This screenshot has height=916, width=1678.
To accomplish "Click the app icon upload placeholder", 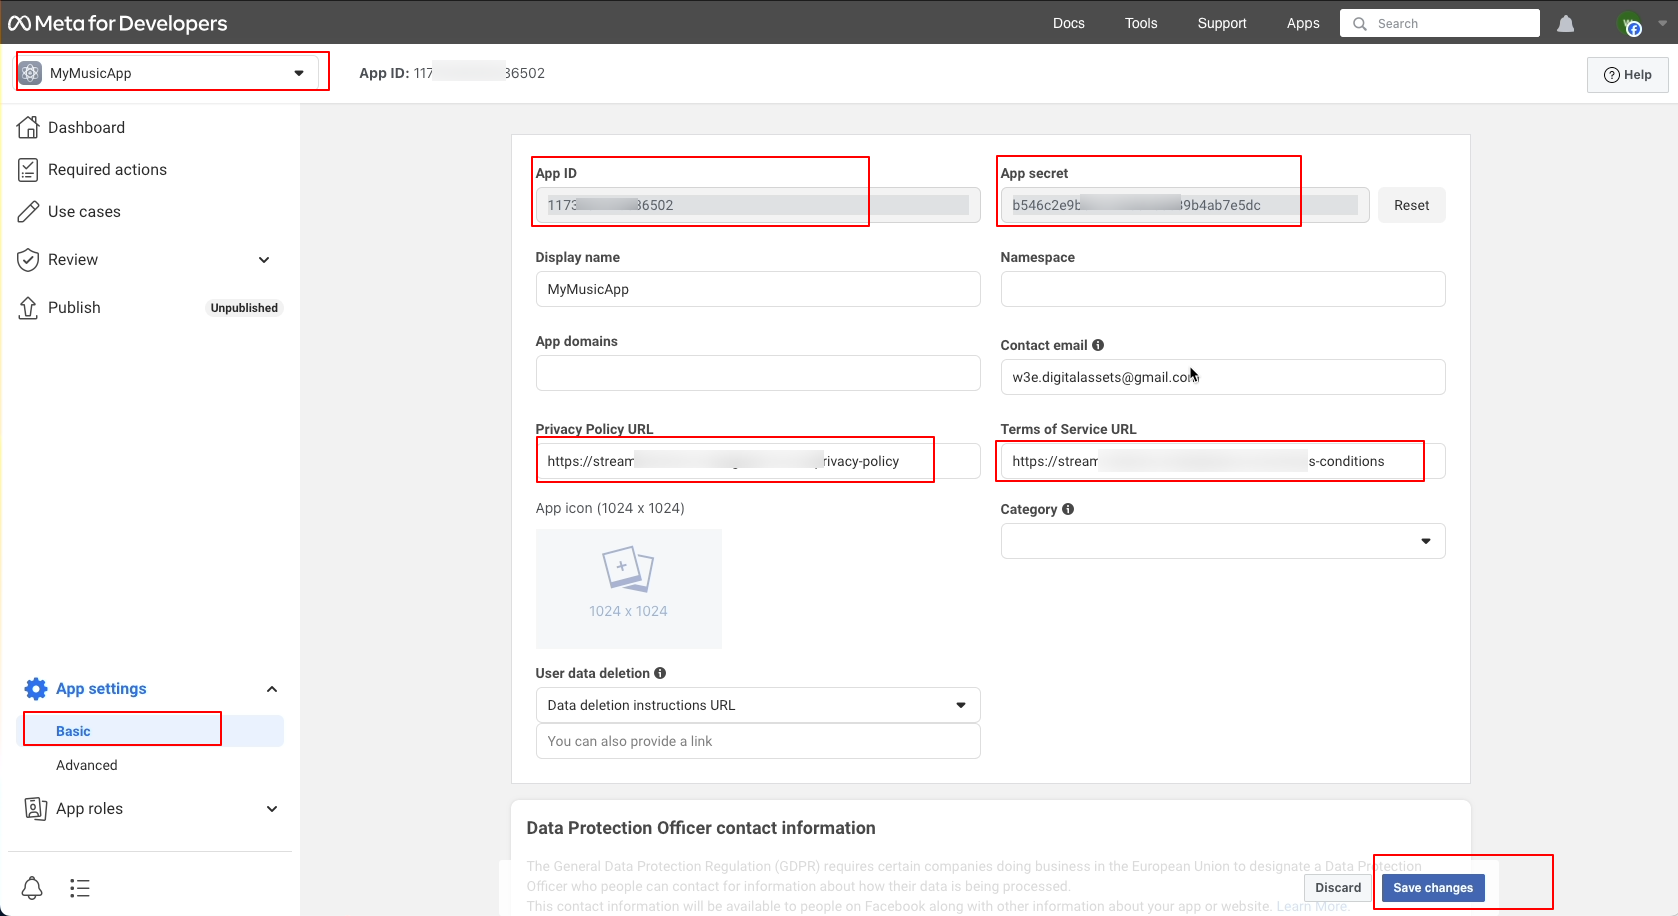I will pos(628,588).
